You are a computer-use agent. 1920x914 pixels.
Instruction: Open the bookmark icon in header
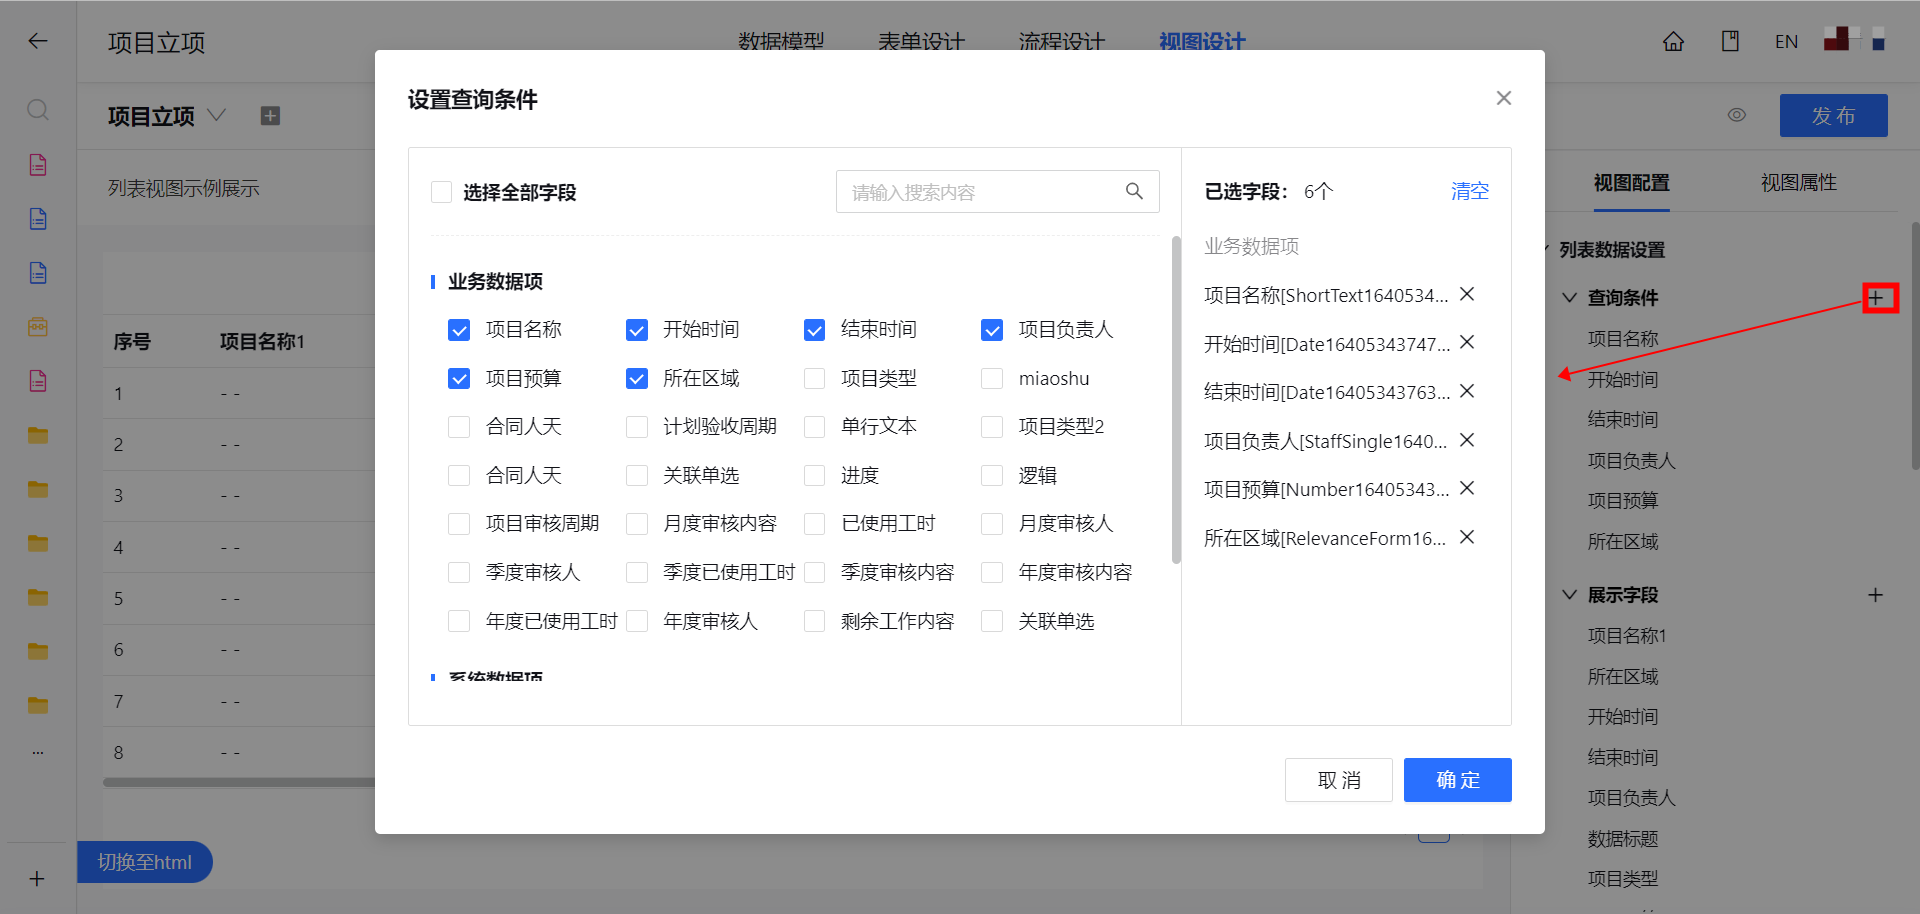(x=1730, y=41)
